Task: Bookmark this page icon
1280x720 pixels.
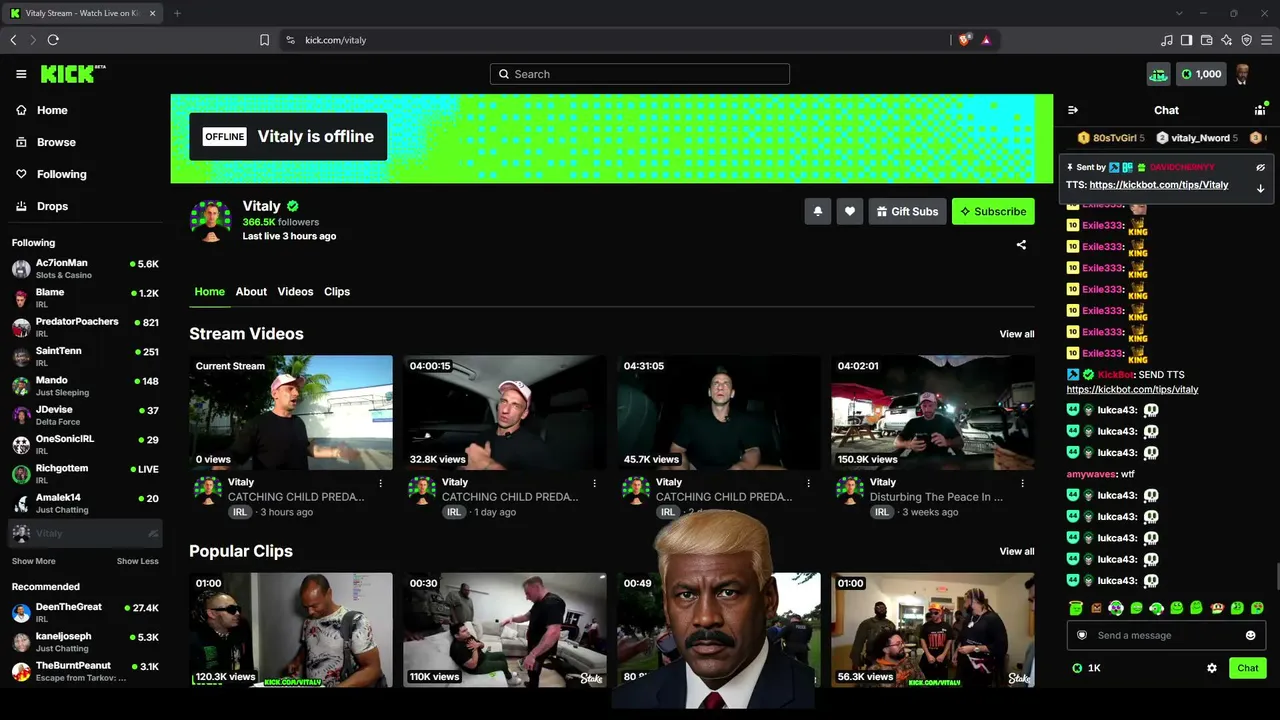Action: (x=264, y=40)
